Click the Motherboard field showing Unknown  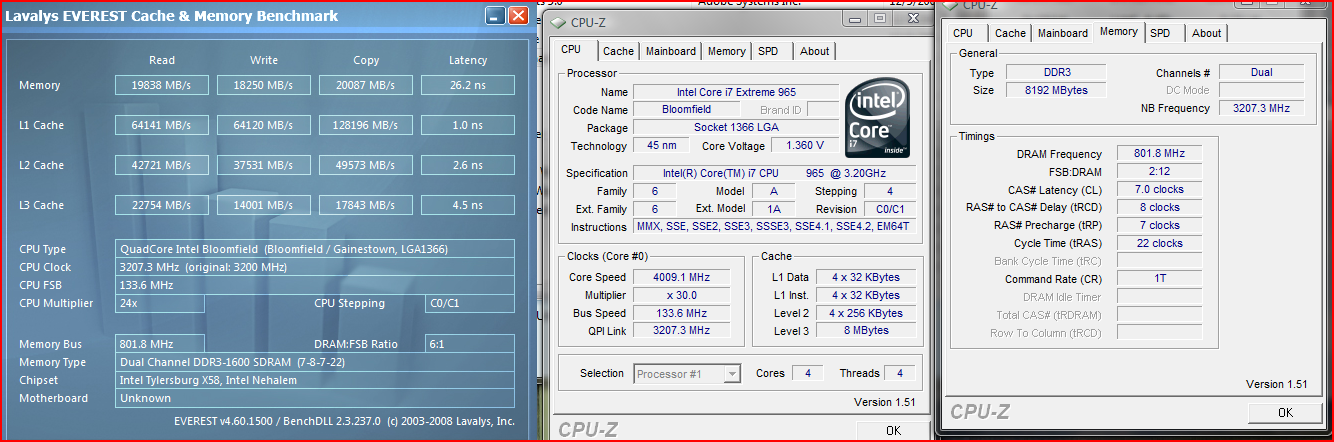(315, 398)
